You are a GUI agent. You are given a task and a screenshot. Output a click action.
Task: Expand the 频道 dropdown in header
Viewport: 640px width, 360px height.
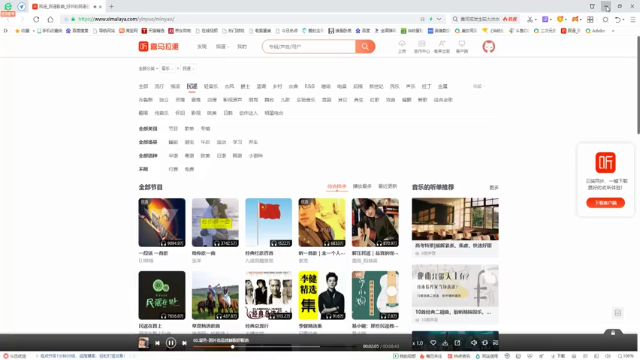222,47
